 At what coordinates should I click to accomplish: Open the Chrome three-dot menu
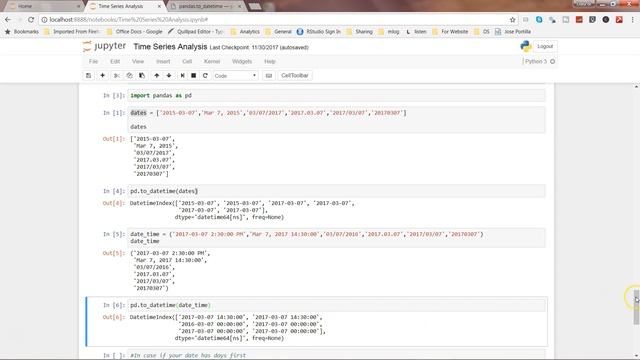(x=632, y=20)
